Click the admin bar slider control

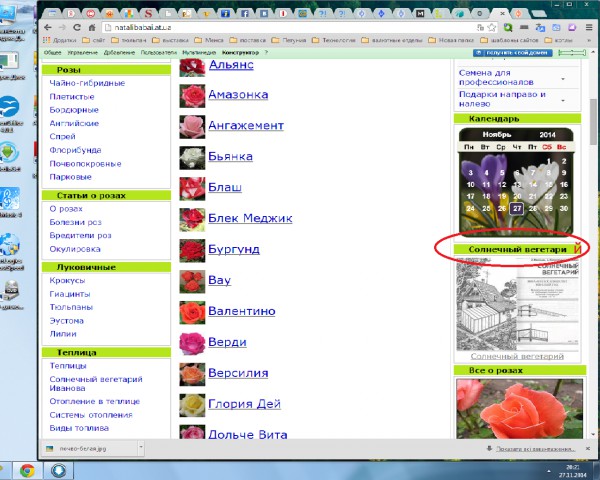[572, 52]
